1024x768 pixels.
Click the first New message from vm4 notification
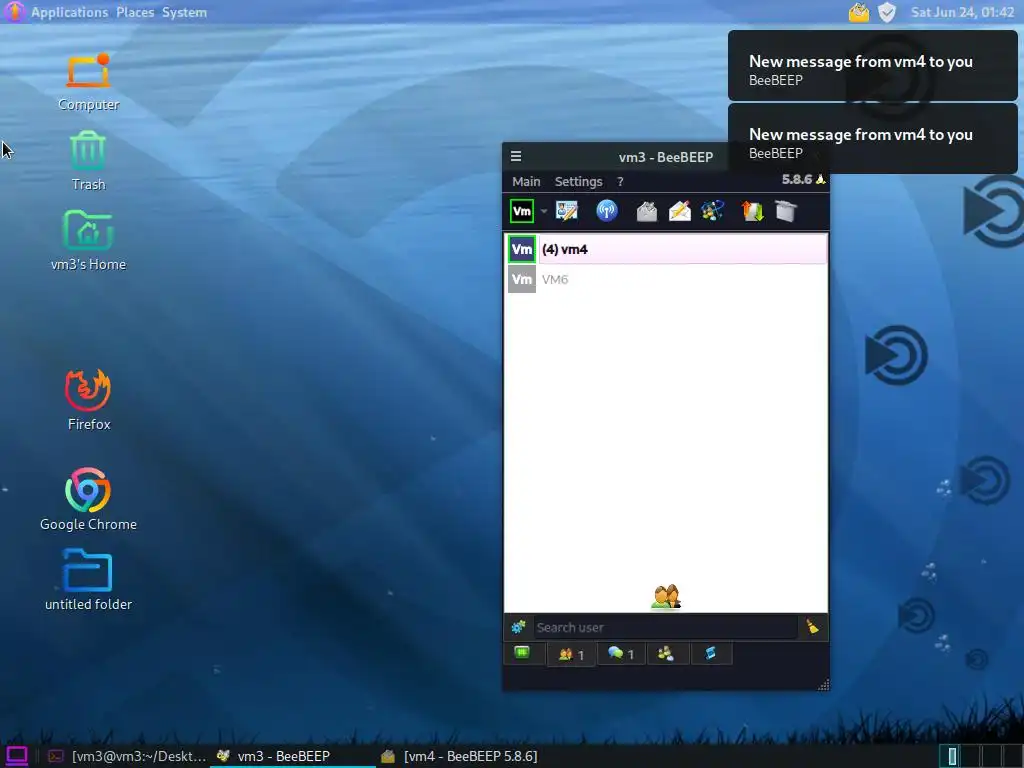tap(872, 66)
